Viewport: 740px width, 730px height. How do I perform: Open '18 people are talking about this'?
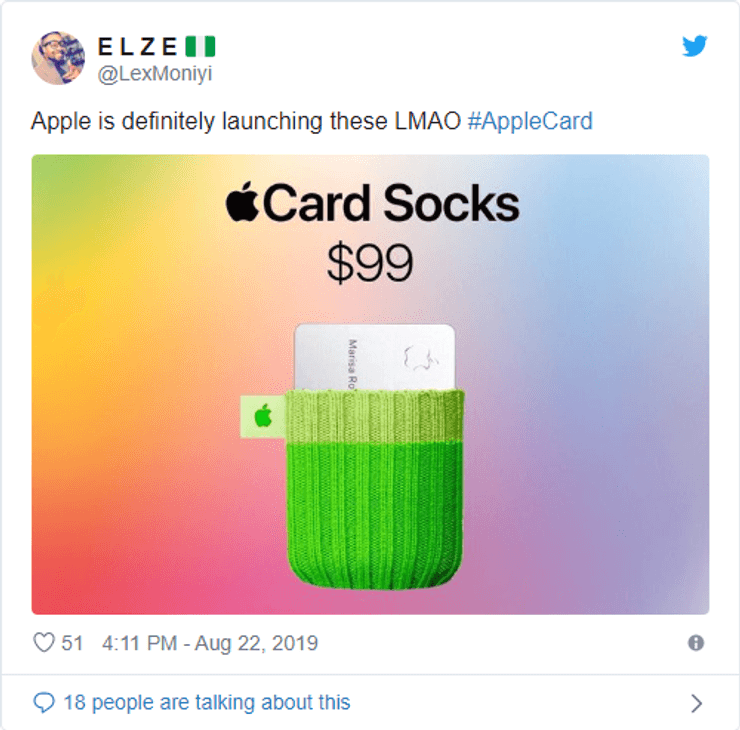coord(207,703)
